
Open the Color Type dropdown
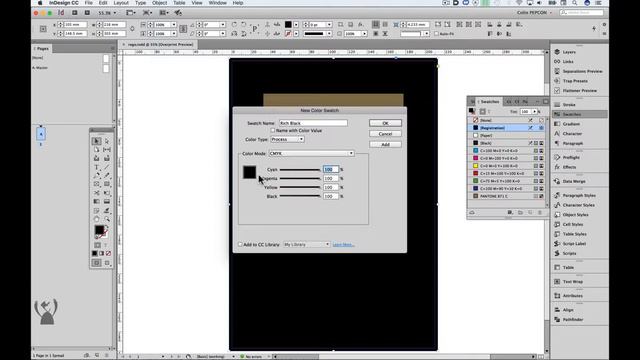pyautogui.click(x=287, y=140)
